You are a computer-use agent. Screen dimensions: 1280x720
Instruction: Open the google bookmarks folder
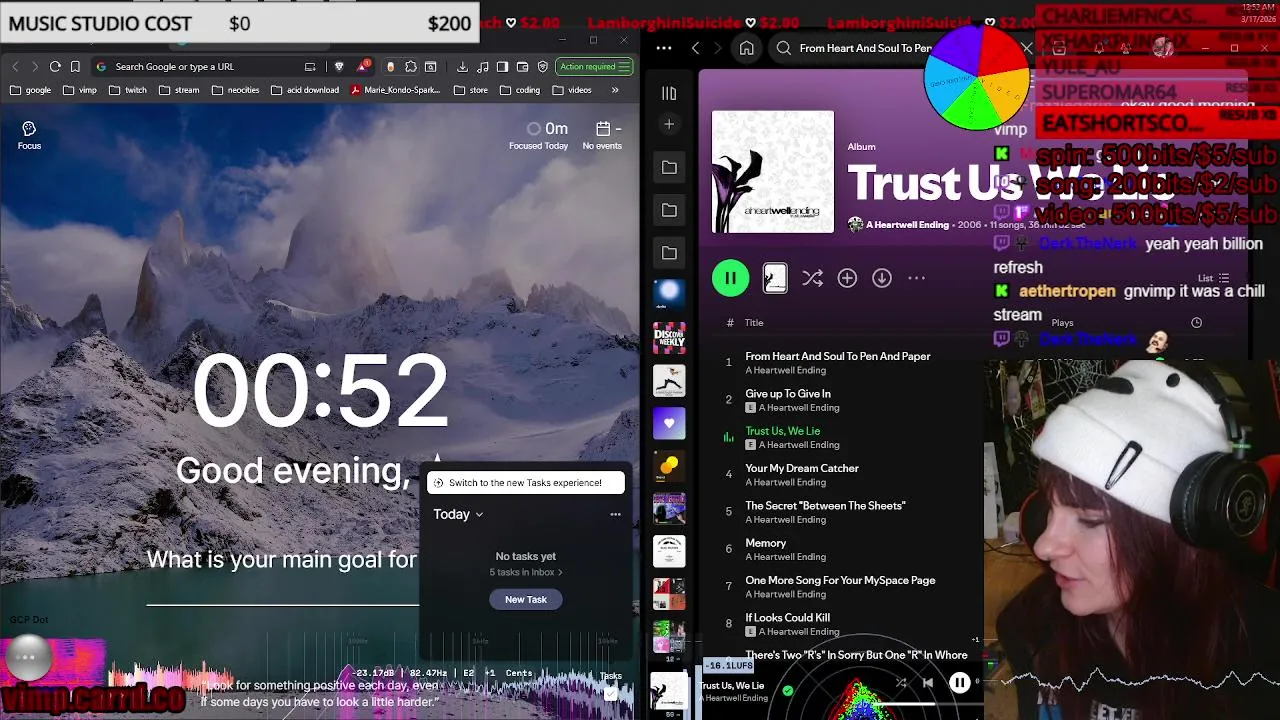pos(31,90)
